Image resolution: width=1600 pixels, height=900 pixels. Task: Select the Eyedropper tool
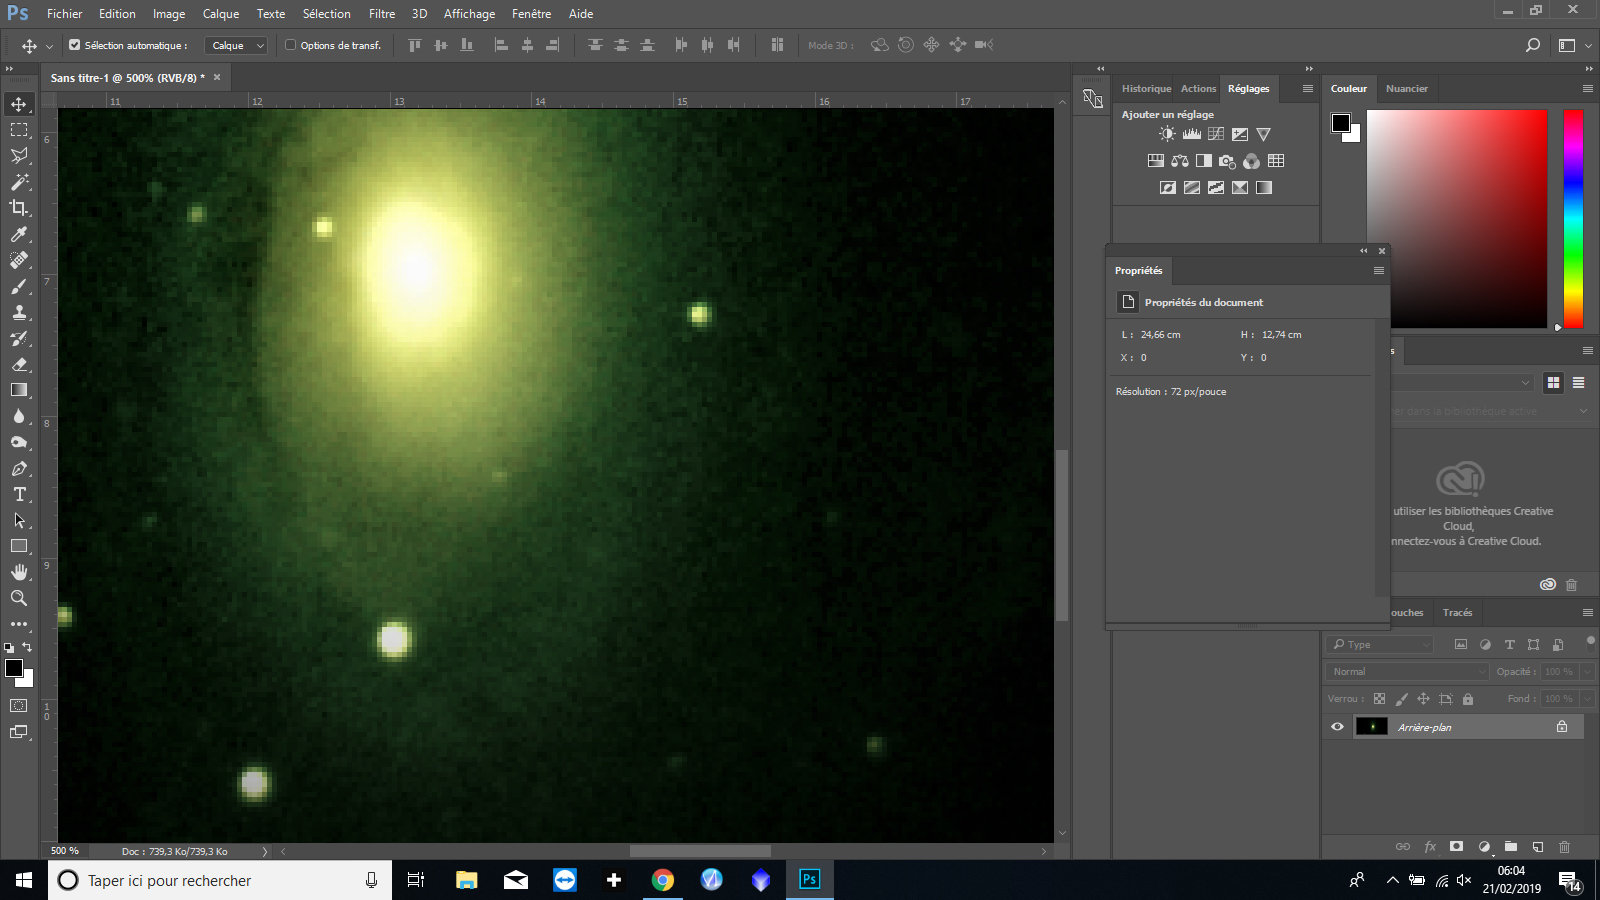(x=19, y=234)
